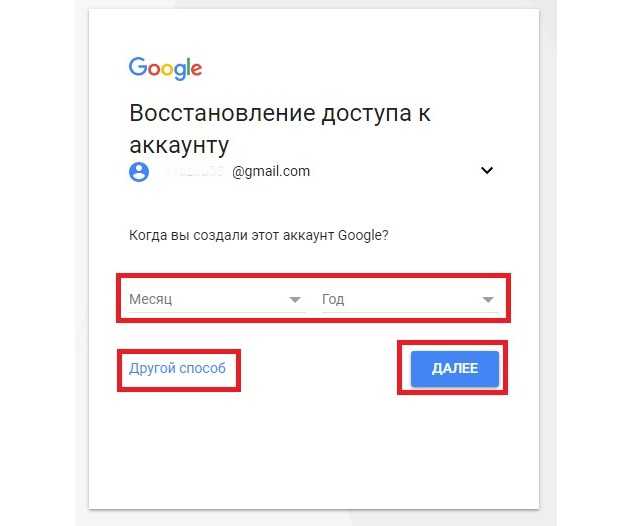This screenshot has width=640, height=526.
Task: Open the Месяц dropdown arrow
Action: click(x=295, y=300)
